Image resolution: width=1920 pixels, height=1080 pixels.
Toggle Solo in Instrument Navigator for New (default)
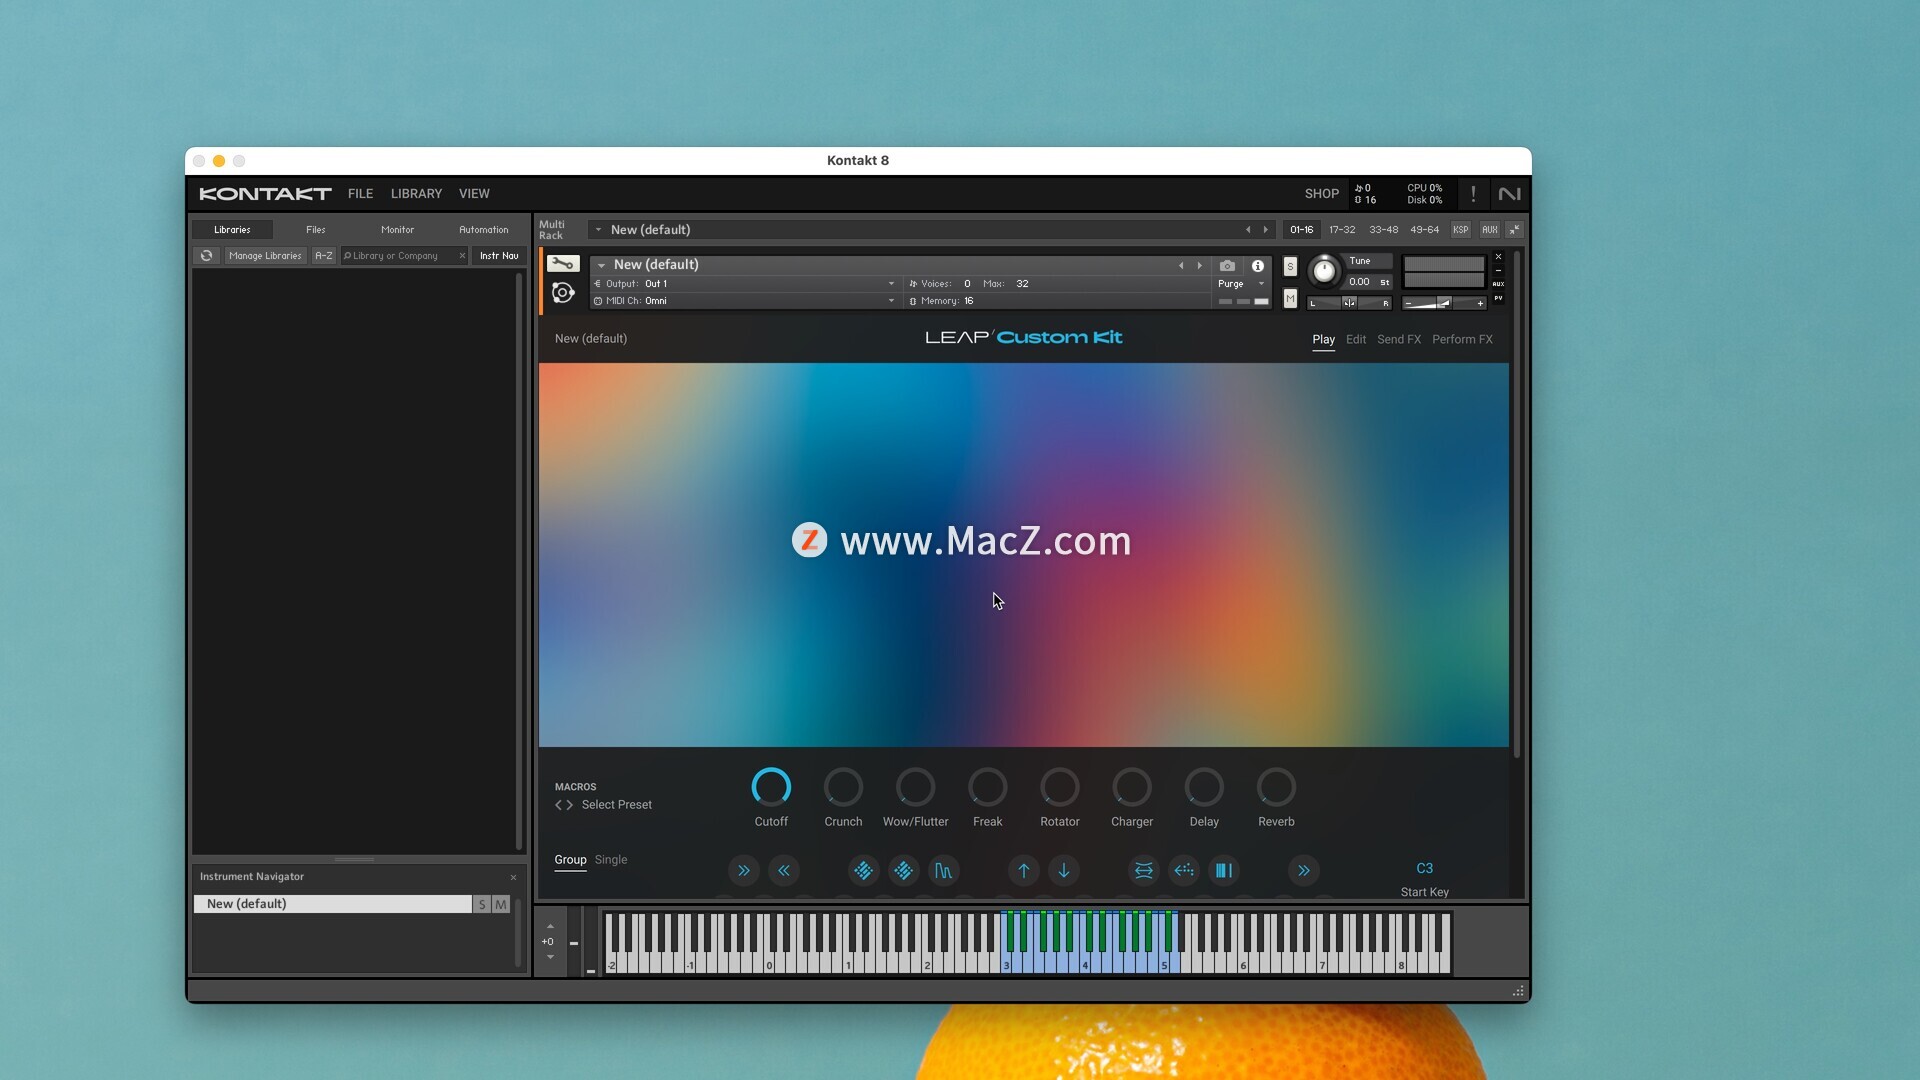tap(482, 904)
